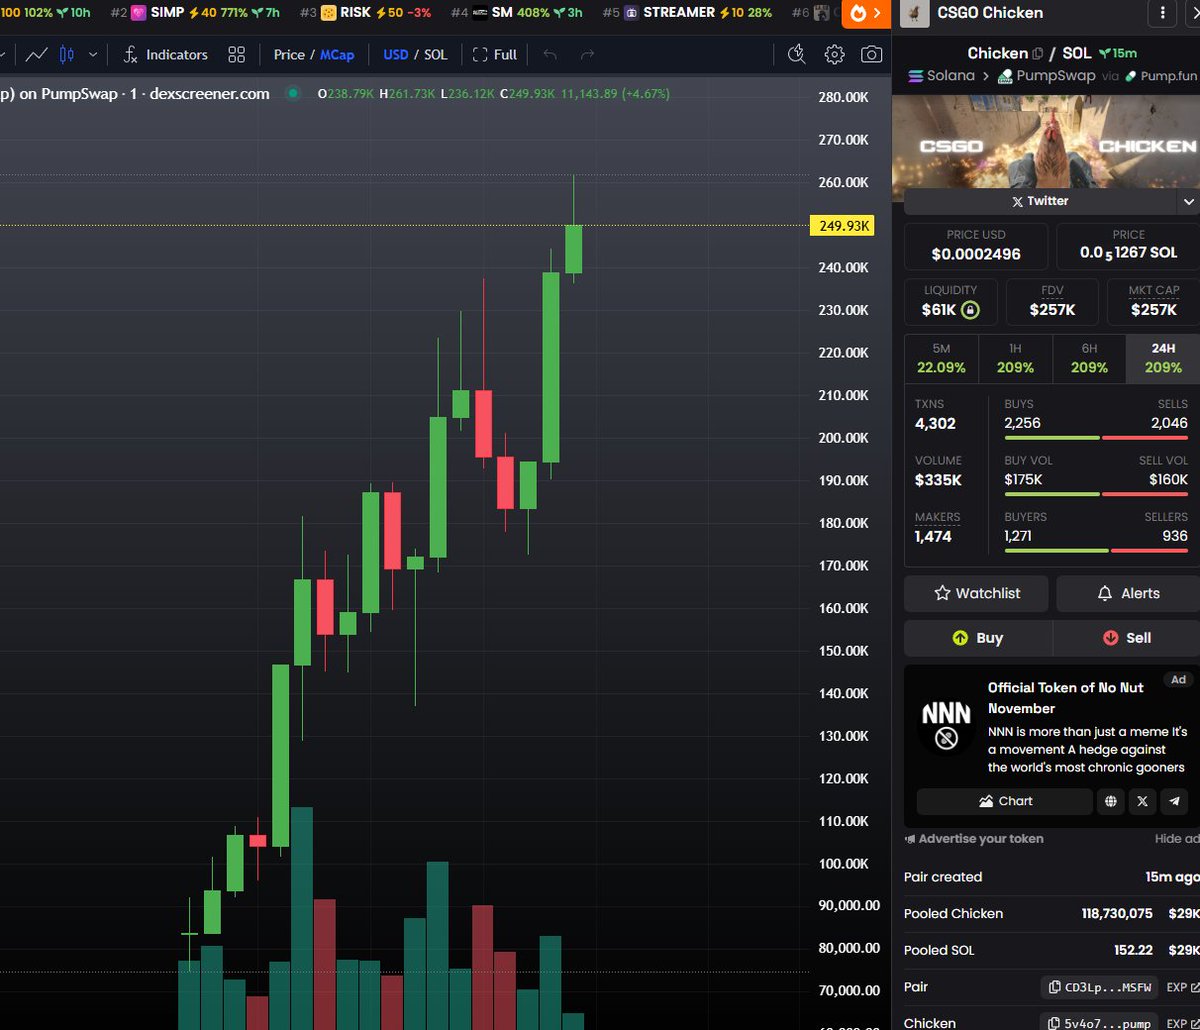Click green status dot beside dexscreener.com title
The height and width of the screenshot is (1030, 1200).
click(x=292, y=93)
